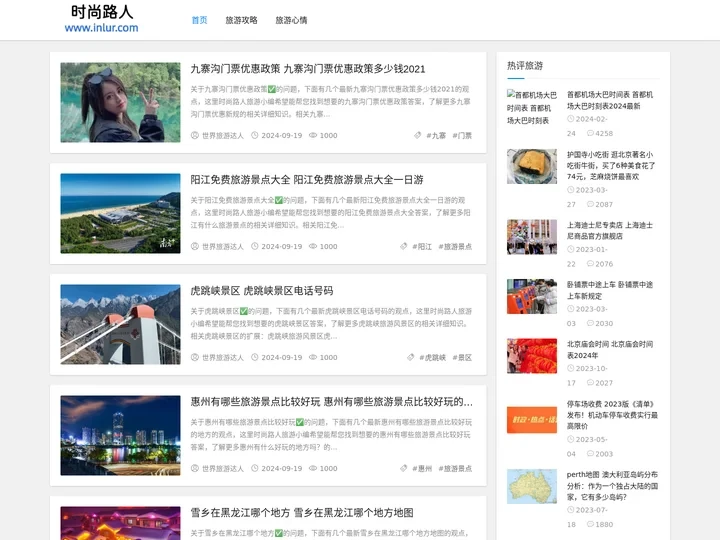Click broken 首都机场大巴 sidebar image
The height and width of the screenshot is (540, 720).
pos(532,107)
